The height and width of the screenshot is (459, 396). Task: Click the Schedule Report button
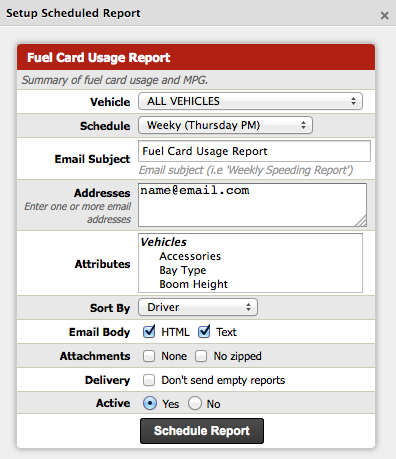[x=202, y=431]
